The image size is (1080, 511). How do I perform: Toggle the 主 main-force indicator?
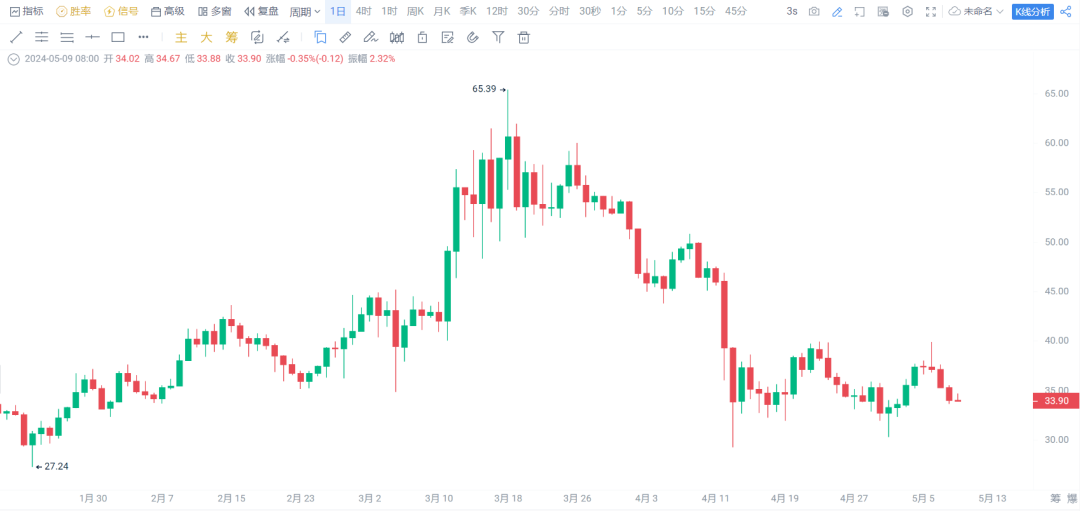(x=181, y=38)
